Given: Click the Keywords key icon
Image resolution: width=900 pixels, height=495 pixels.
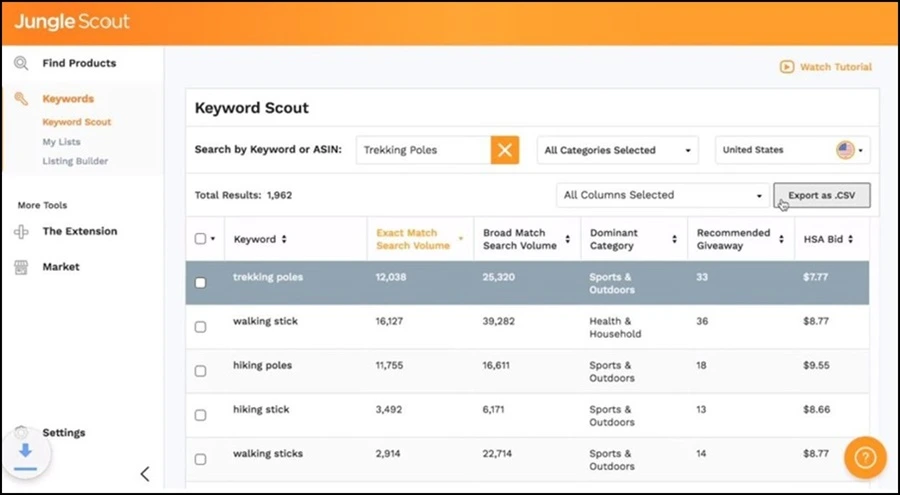Looking at the screenshot, I should click(x=21, y=99).
